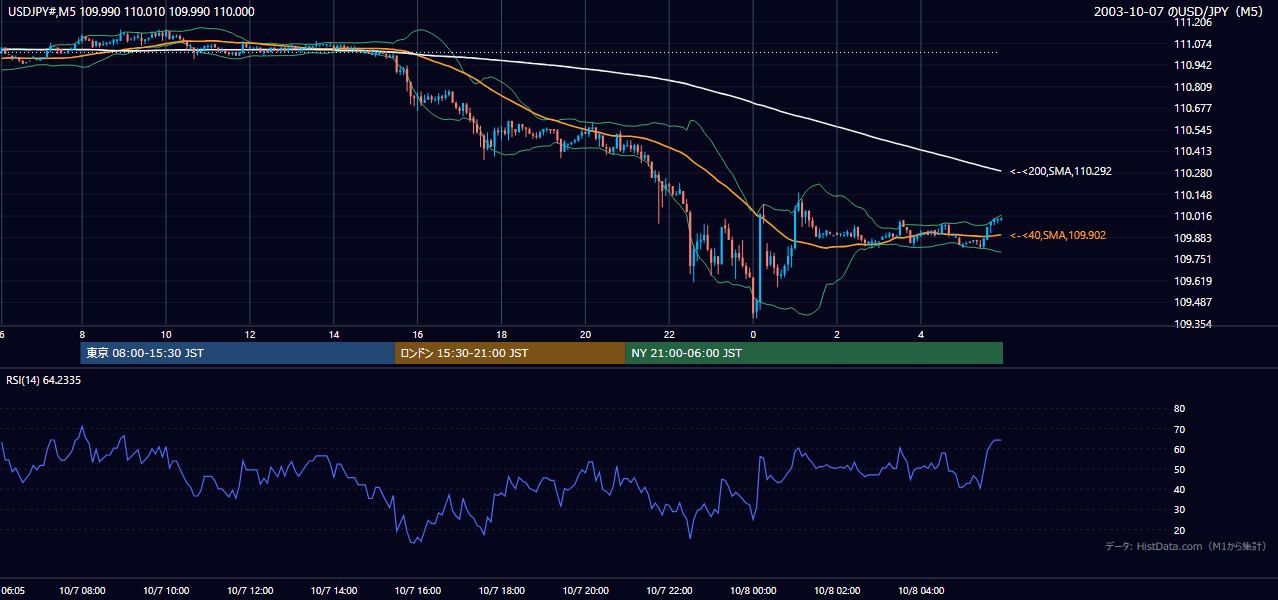This screenshot has height=600, width=1278.
Task: Click RSI scale value 40
Action: click(x=1179, y=489)
